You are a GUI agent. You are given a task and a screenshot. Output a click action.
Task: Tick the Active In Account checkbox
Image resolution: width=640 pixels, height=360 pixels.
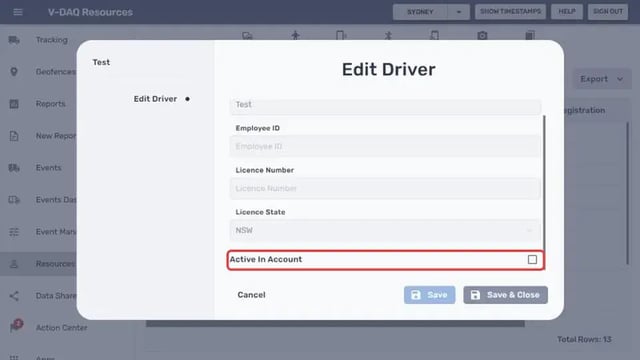pyautogui.click(x=532, y=260)
